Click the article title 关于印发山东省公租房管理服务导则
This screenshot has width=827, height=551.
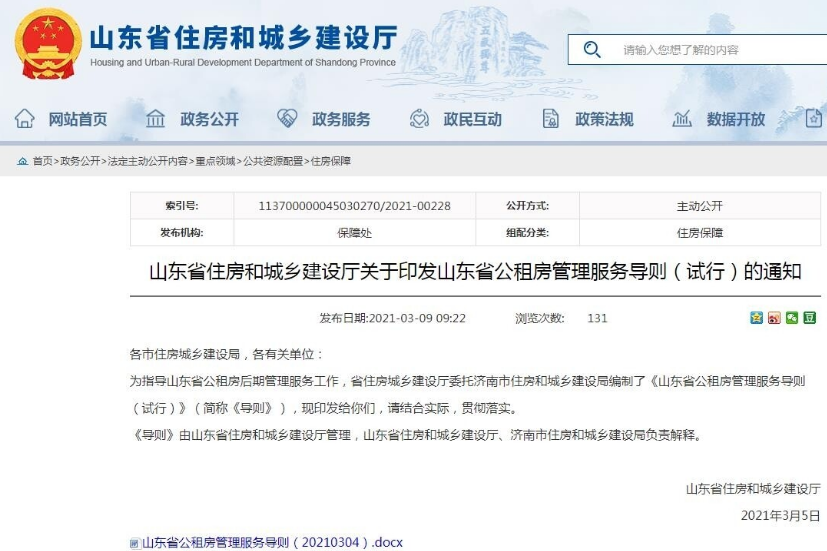click(475, 272)
